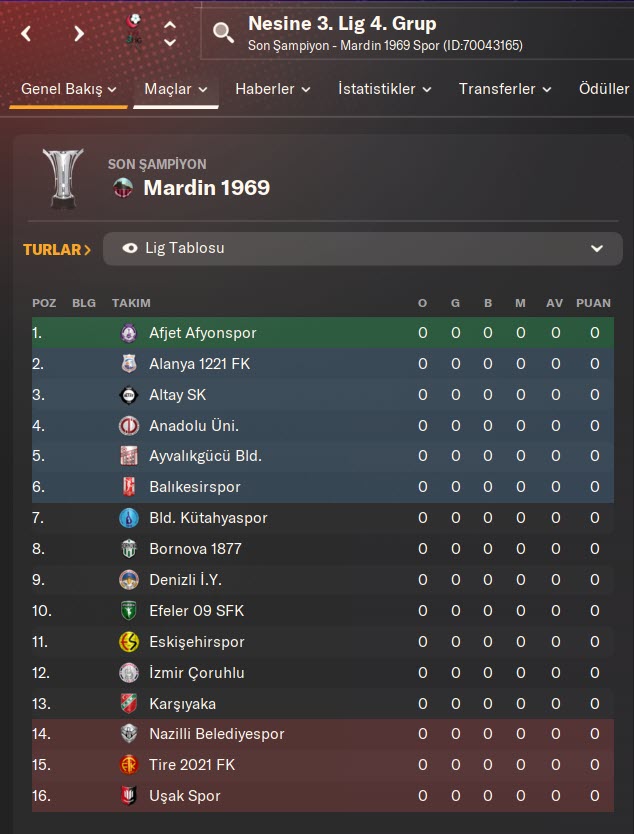Go forward with the right arrow

[79, 33]
